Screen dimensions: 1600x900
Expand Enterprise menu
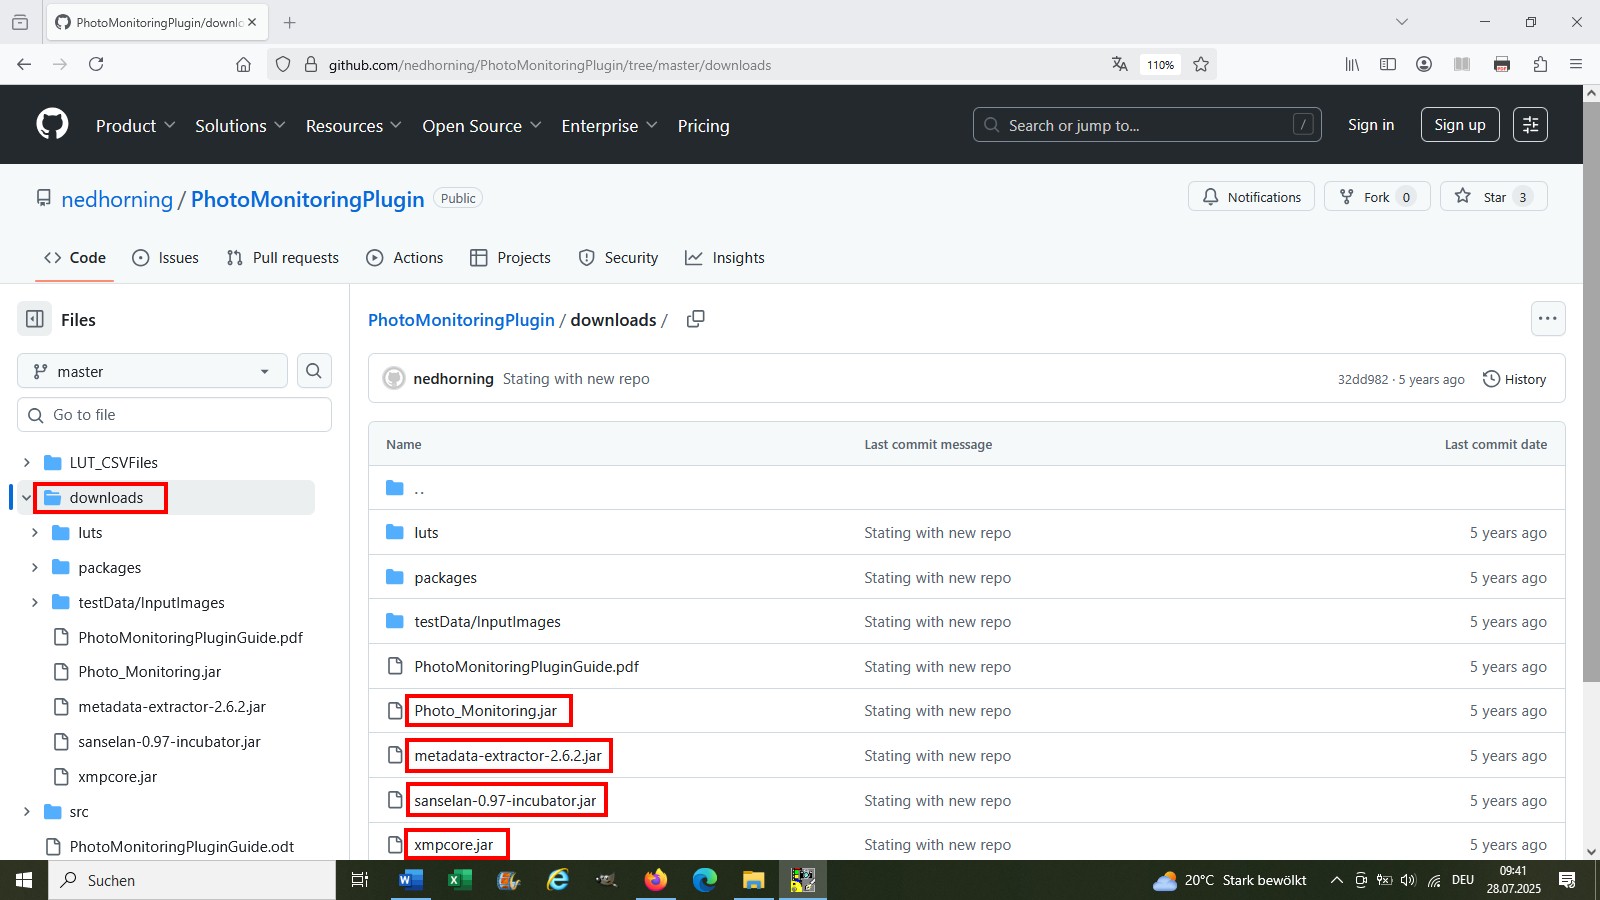point(609,125)
